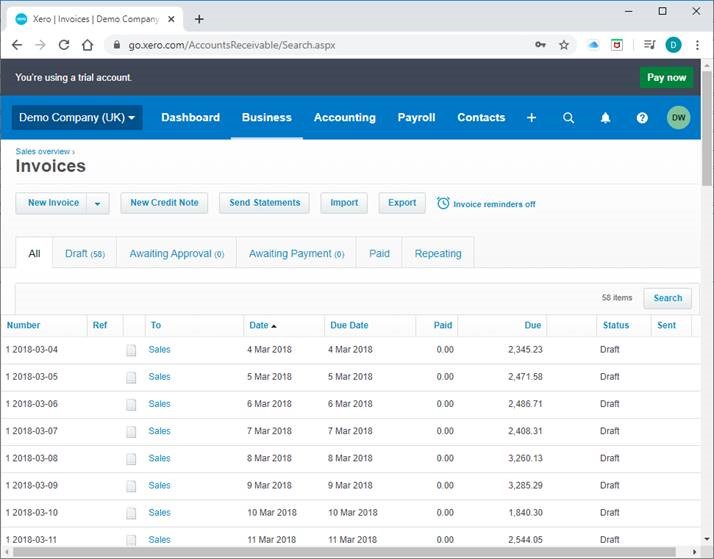714x559 pixels.
Task: Click the Xero plus quick-add icon
Action: click(x=531, y=117)
